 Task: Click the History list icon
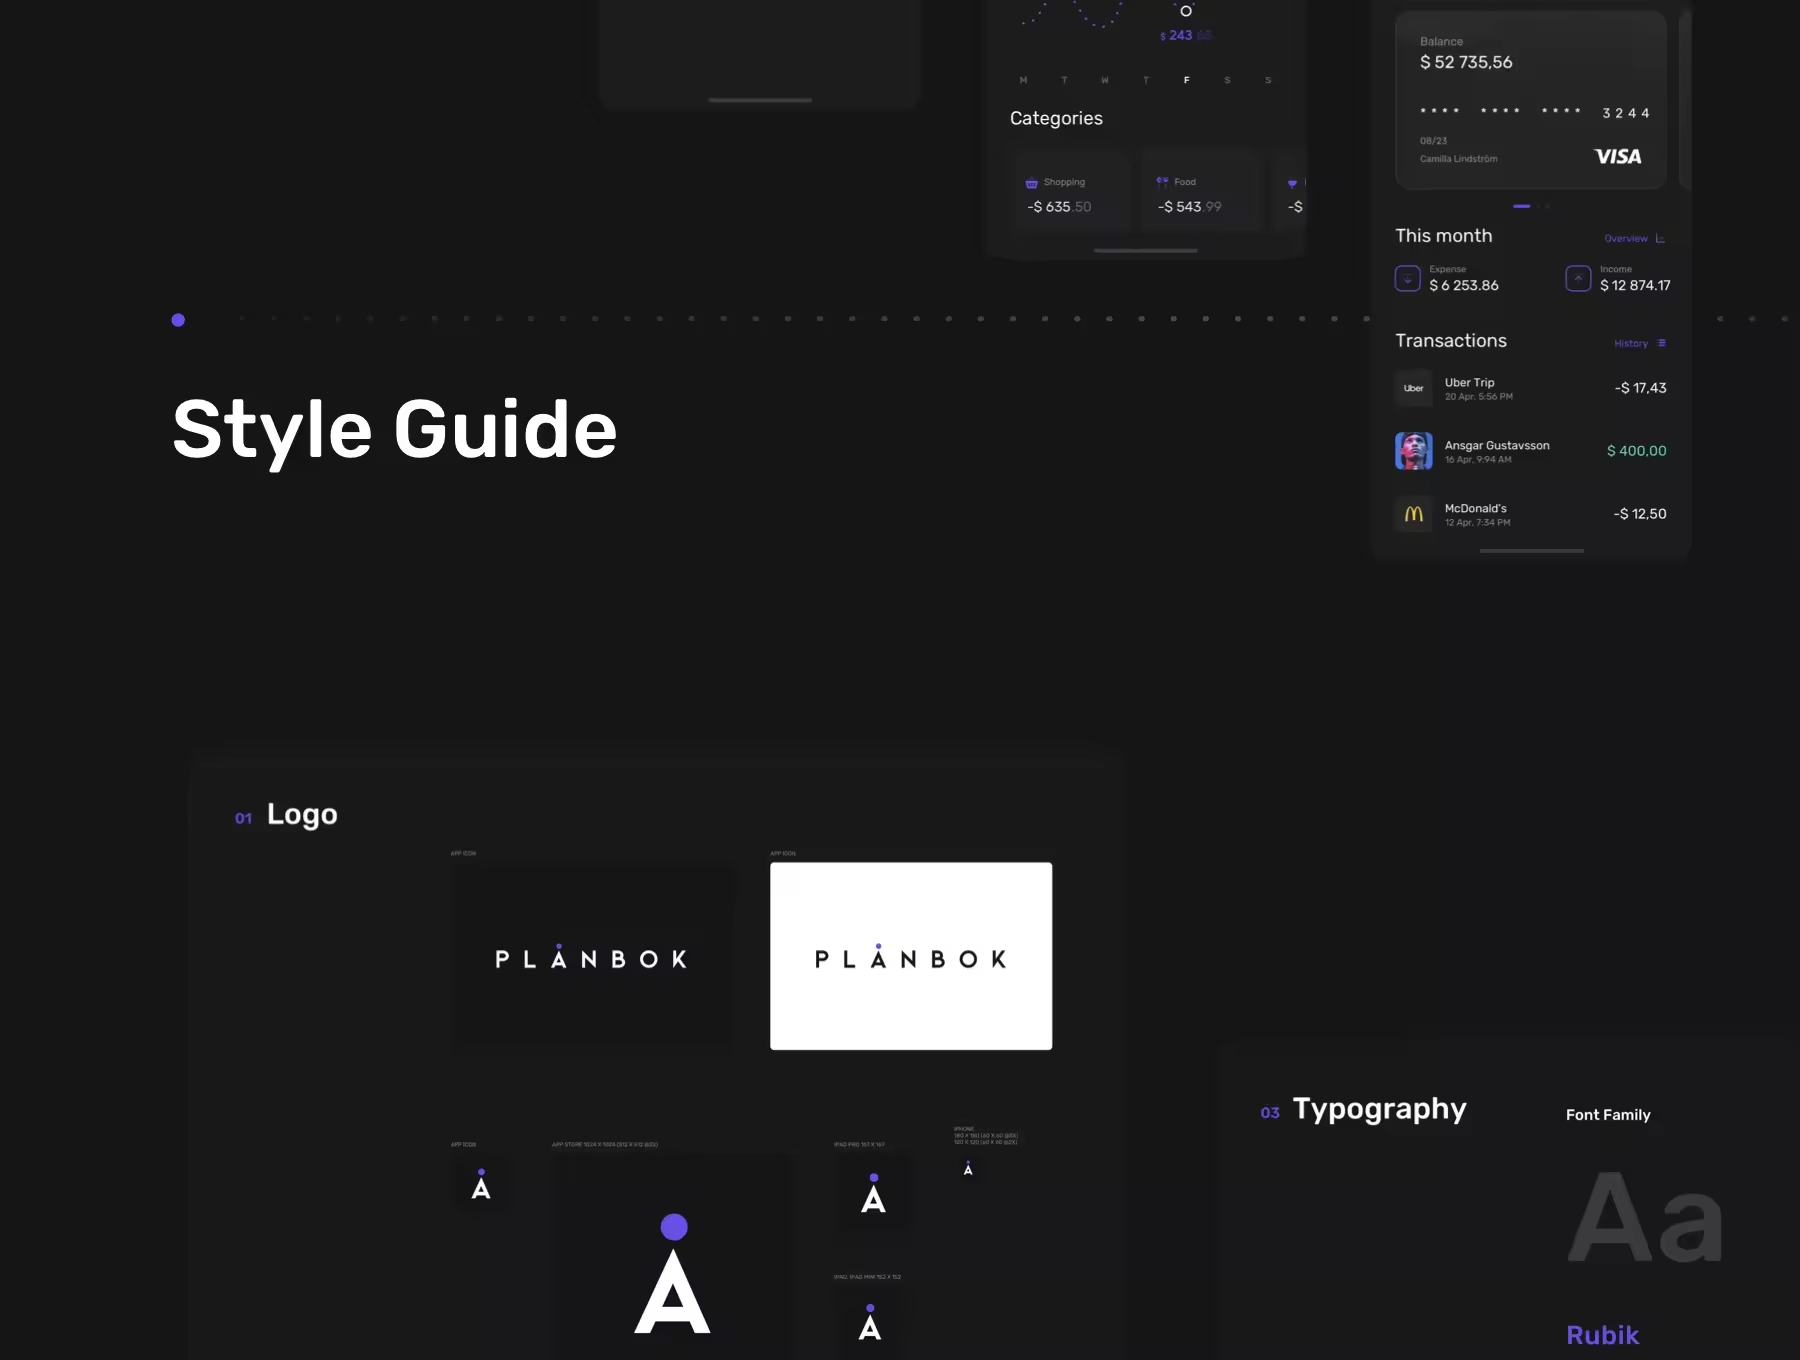[1661, 343]
